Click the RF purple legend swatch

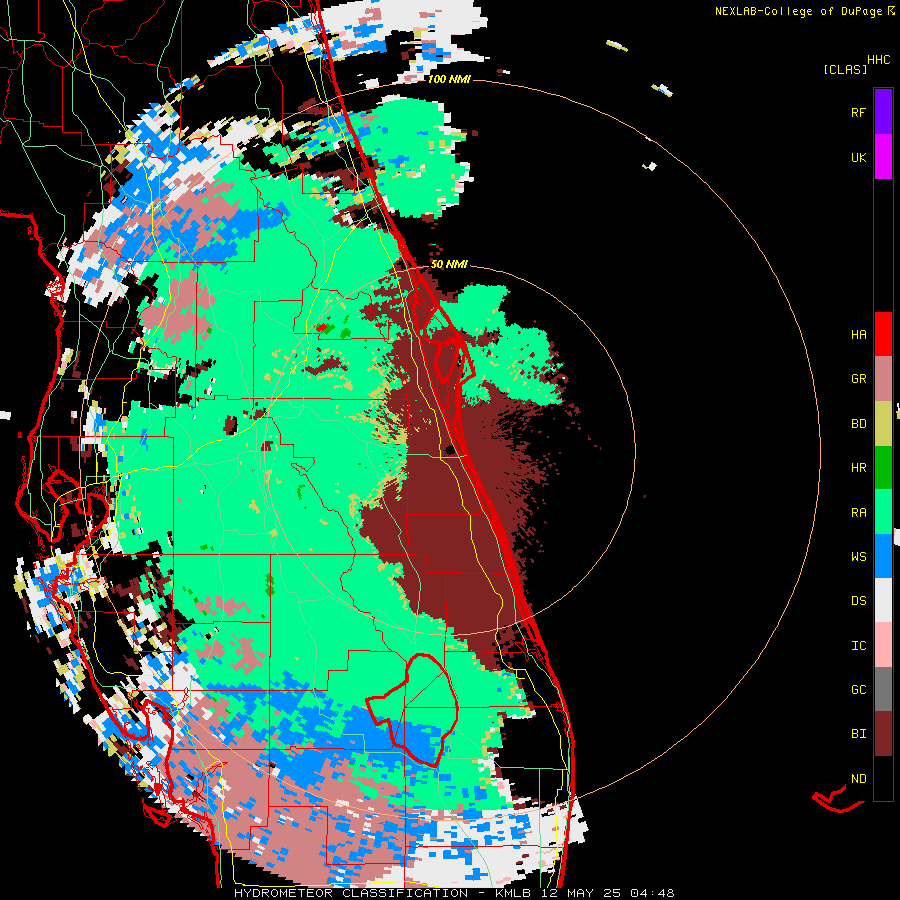coord(883,112)
